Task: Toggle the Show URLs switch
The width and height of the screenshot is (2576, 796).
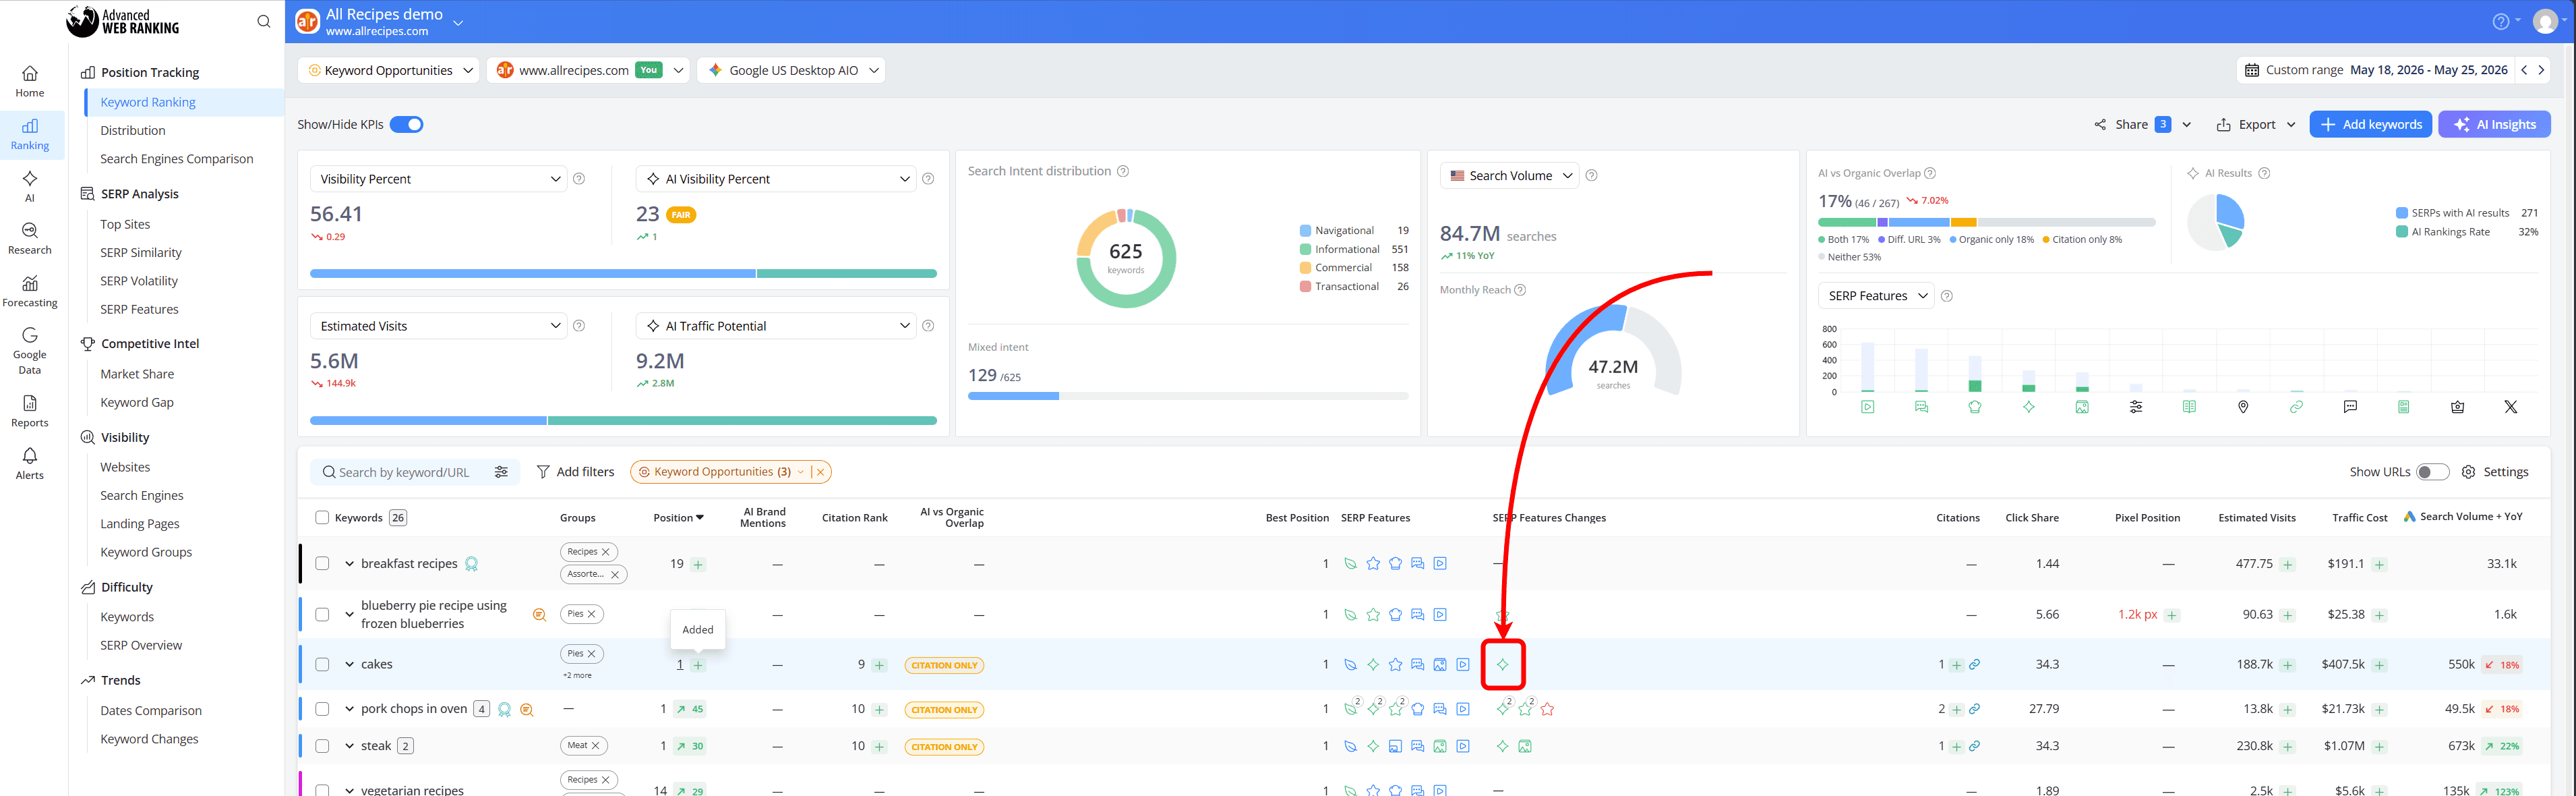Action: coord(2433,472)
